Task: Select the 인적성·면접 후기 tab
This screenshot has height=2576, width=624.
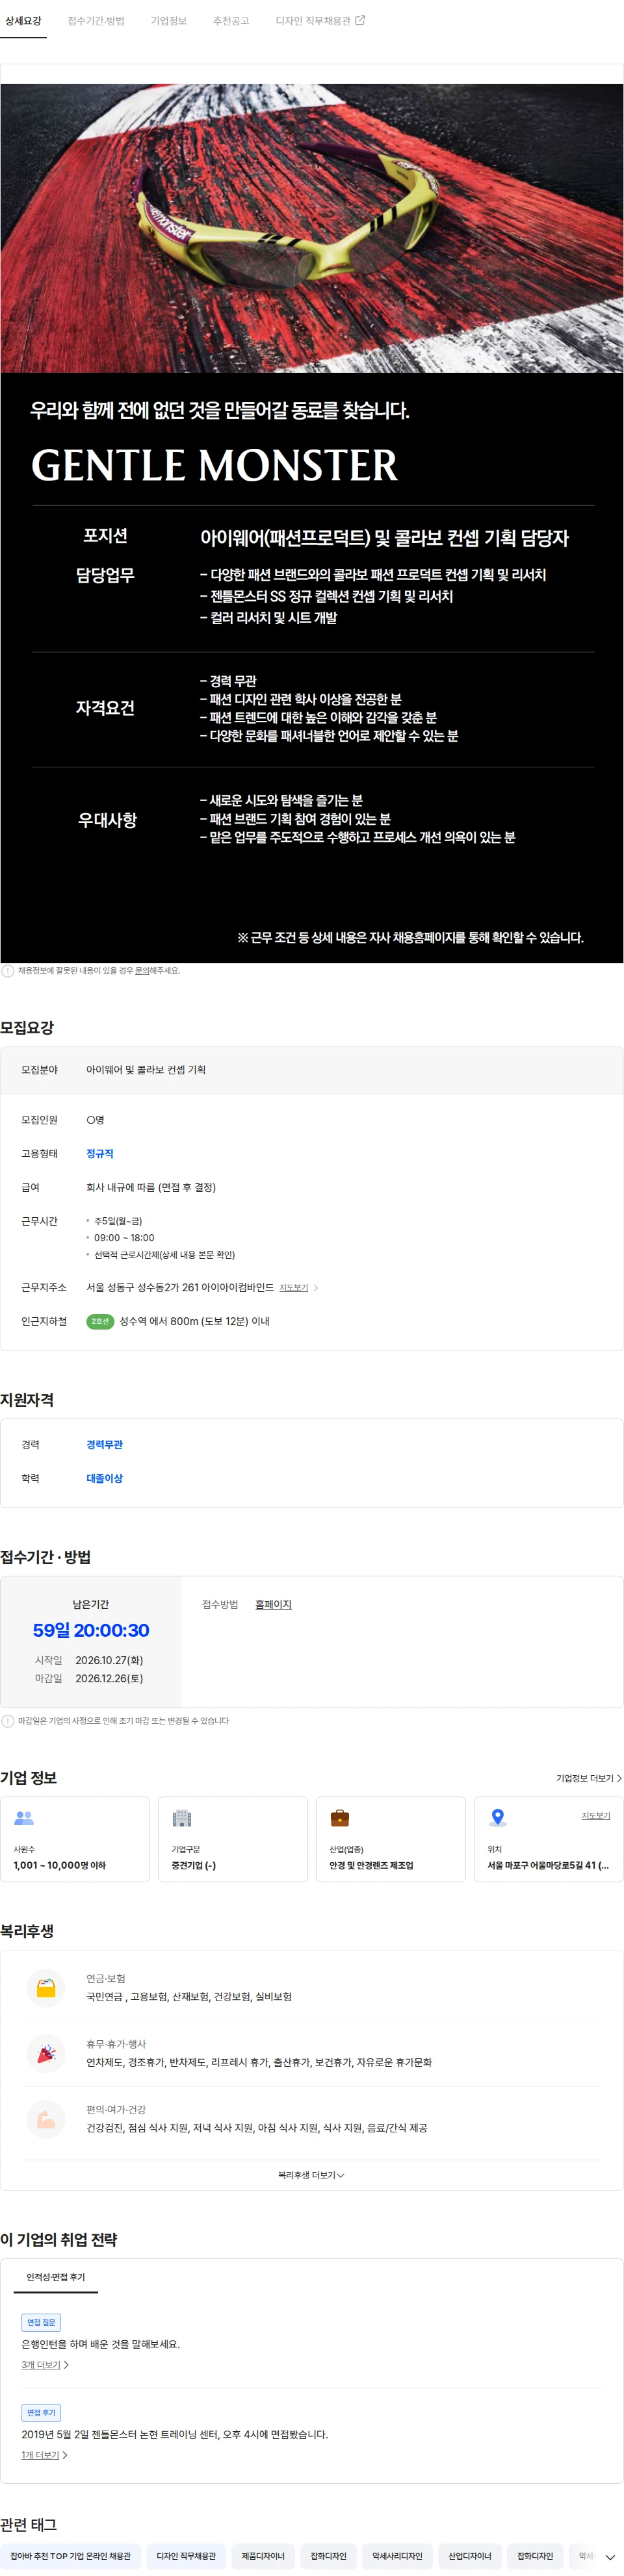Action: click(x=56, y=2277)
